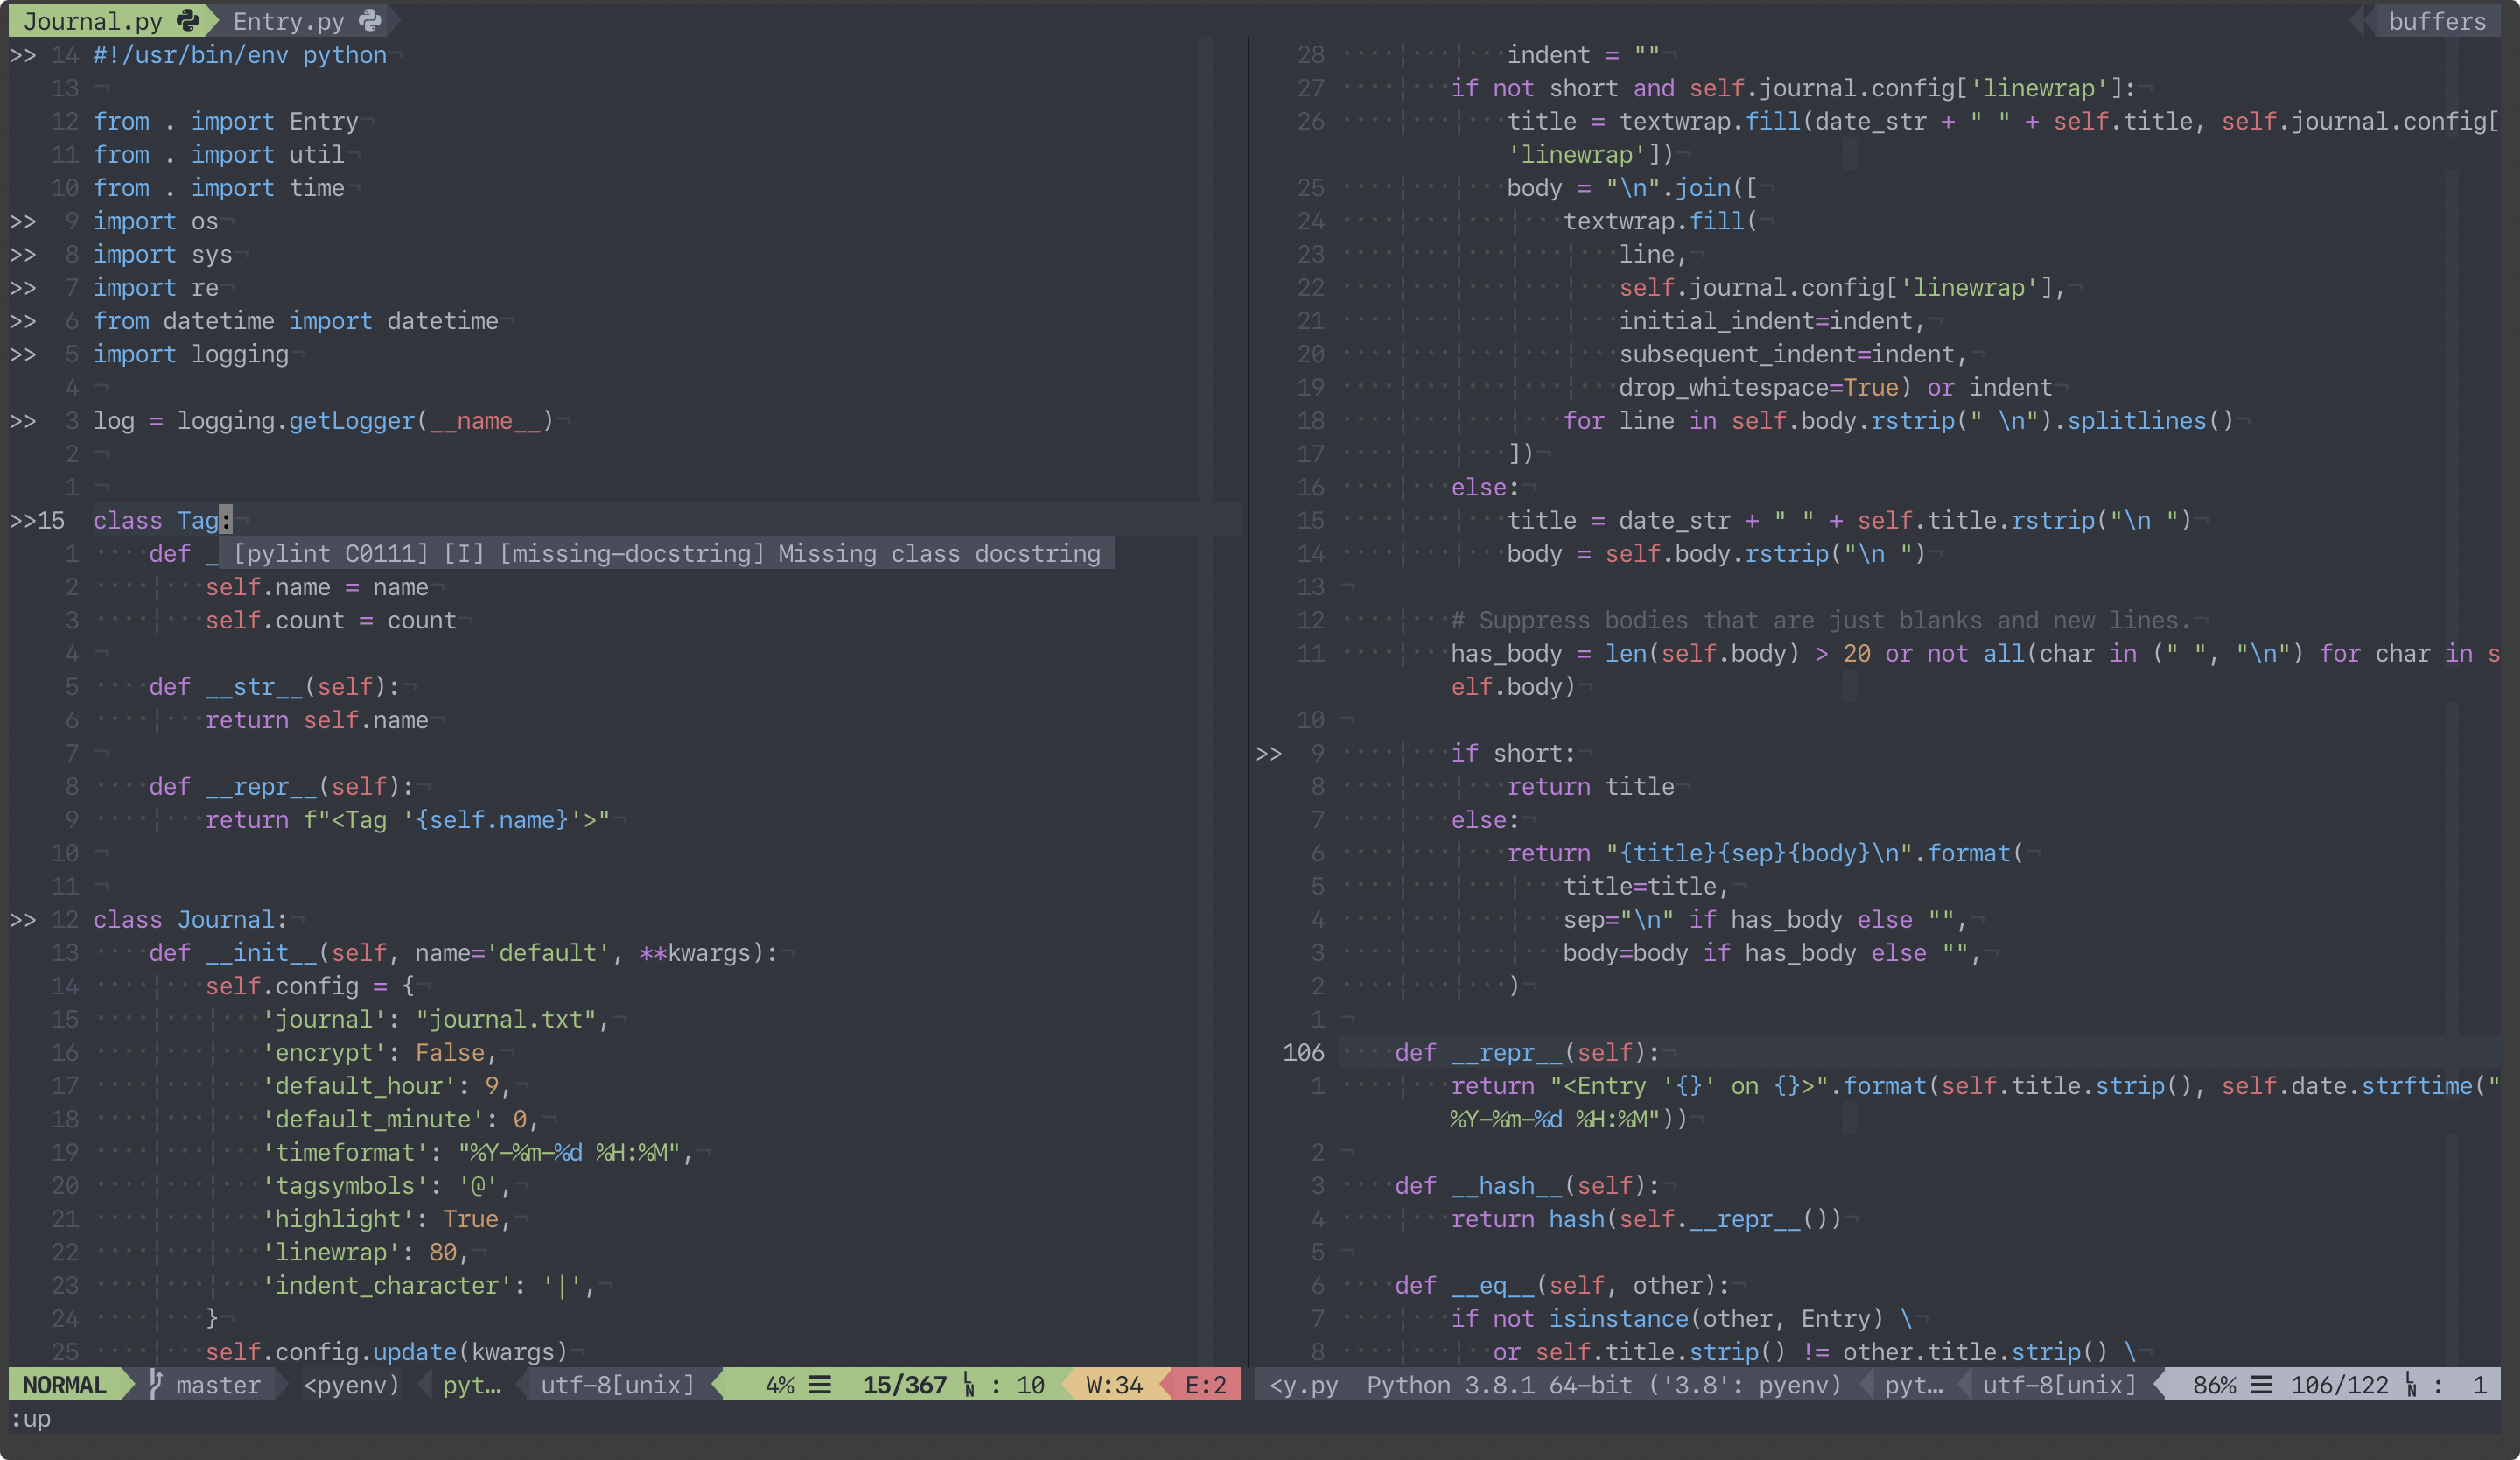Click the LN icon after 106/122
The image size is (2520, 1460).
2411,1385
